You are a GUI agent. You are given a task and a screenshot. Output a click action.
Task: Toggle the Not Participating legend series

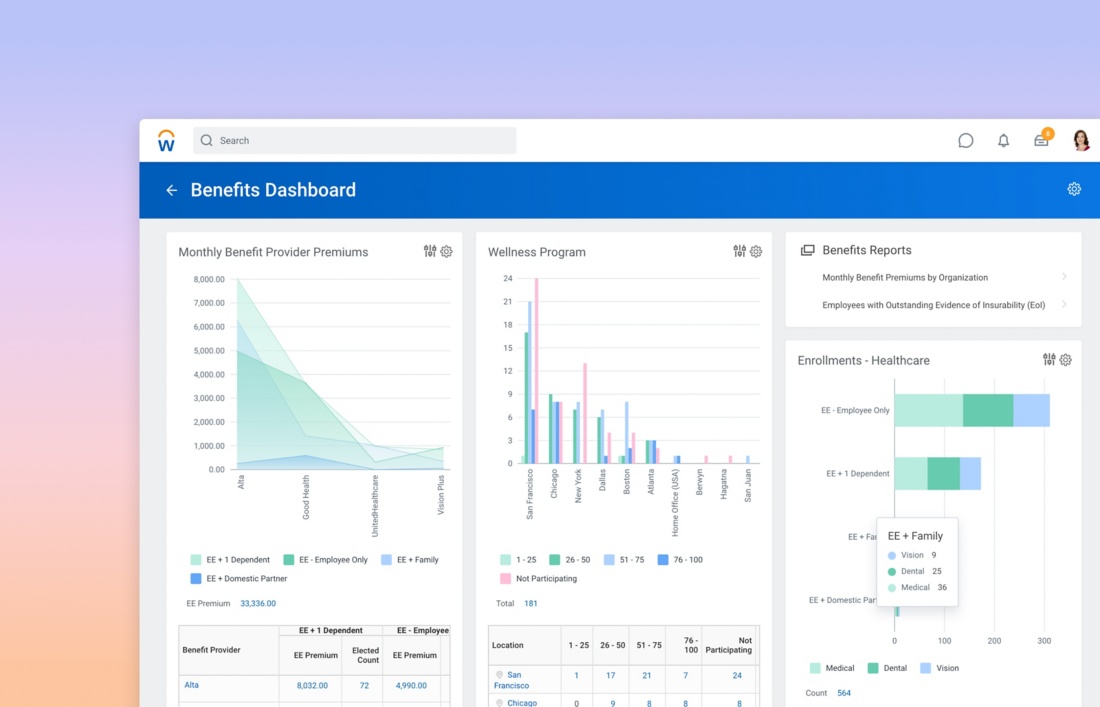[545, 579]
